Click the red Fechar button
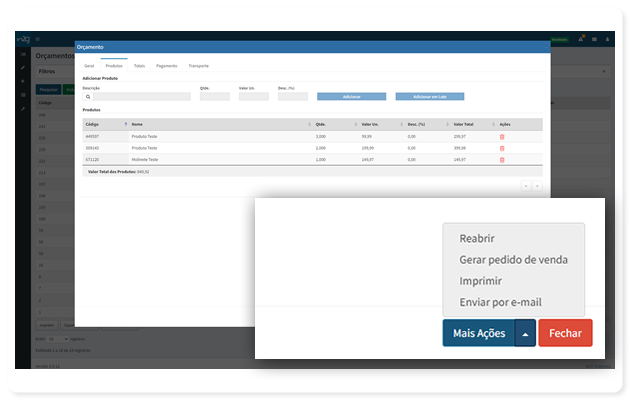 565,333
